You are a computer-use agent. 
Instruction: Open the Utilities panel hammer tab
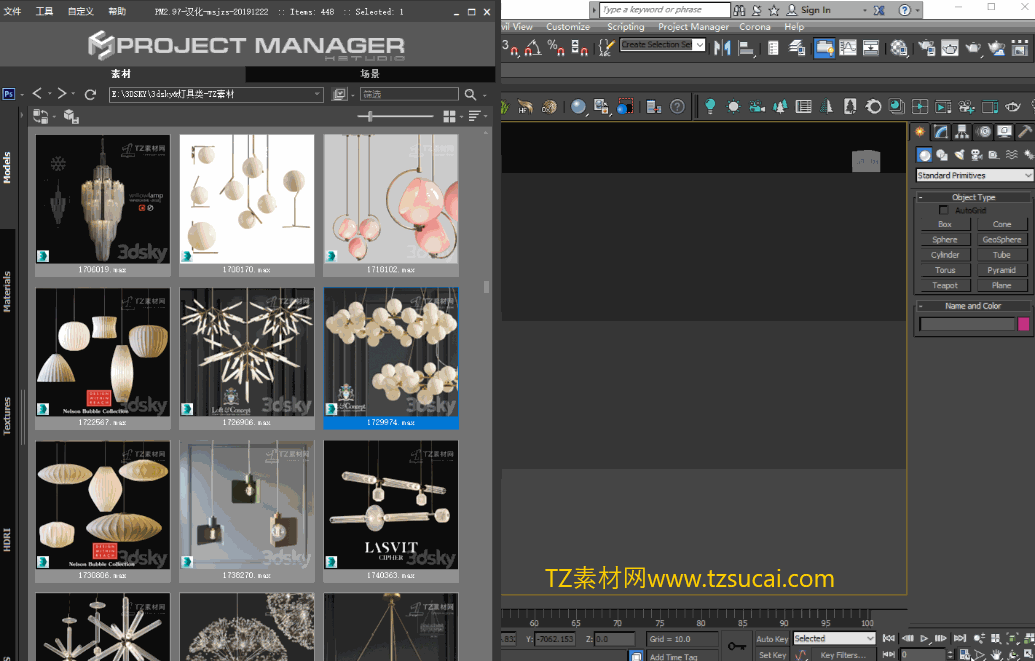[x=1024, y=132]
